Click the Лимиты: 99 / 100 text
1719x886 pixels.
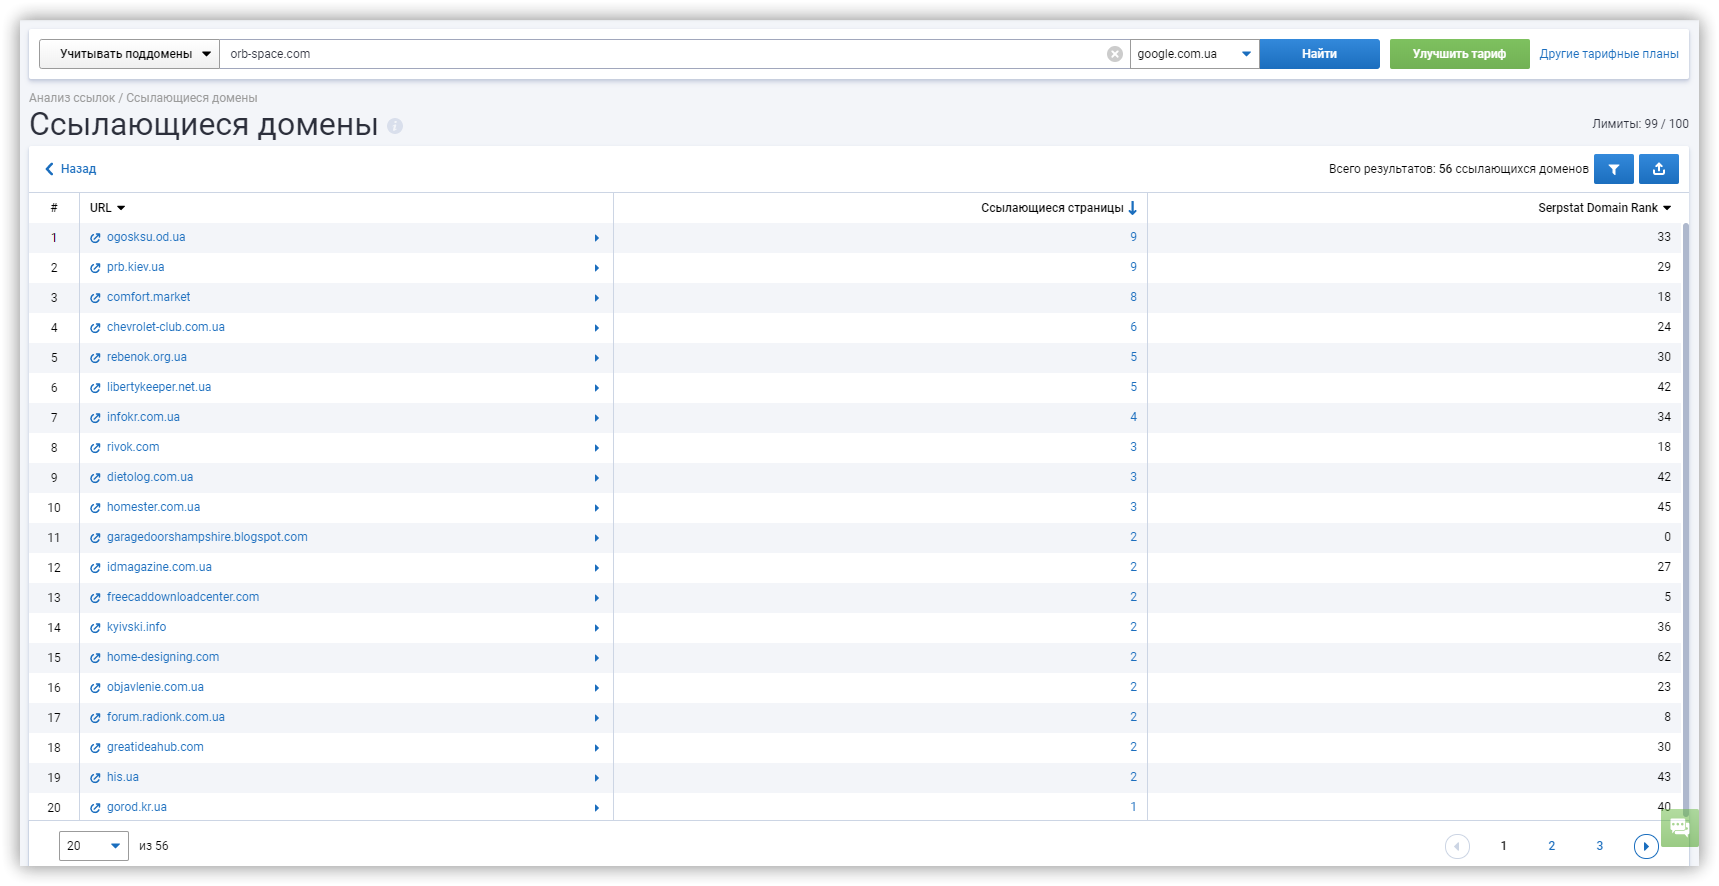point(1640,124)
